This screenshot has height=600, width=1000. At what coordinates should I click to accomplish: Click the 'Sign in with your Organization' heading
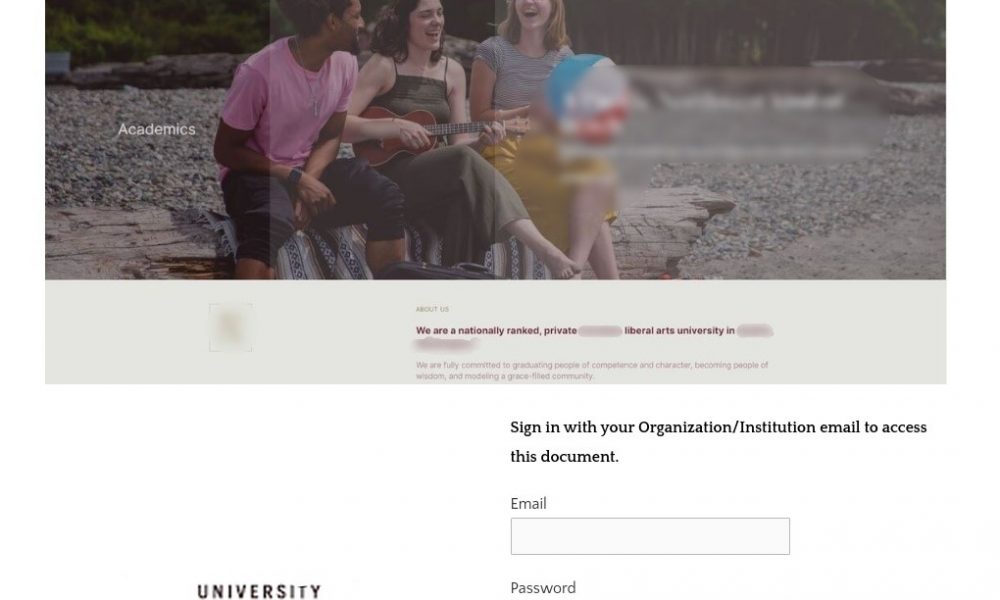(x=718, y=442)
